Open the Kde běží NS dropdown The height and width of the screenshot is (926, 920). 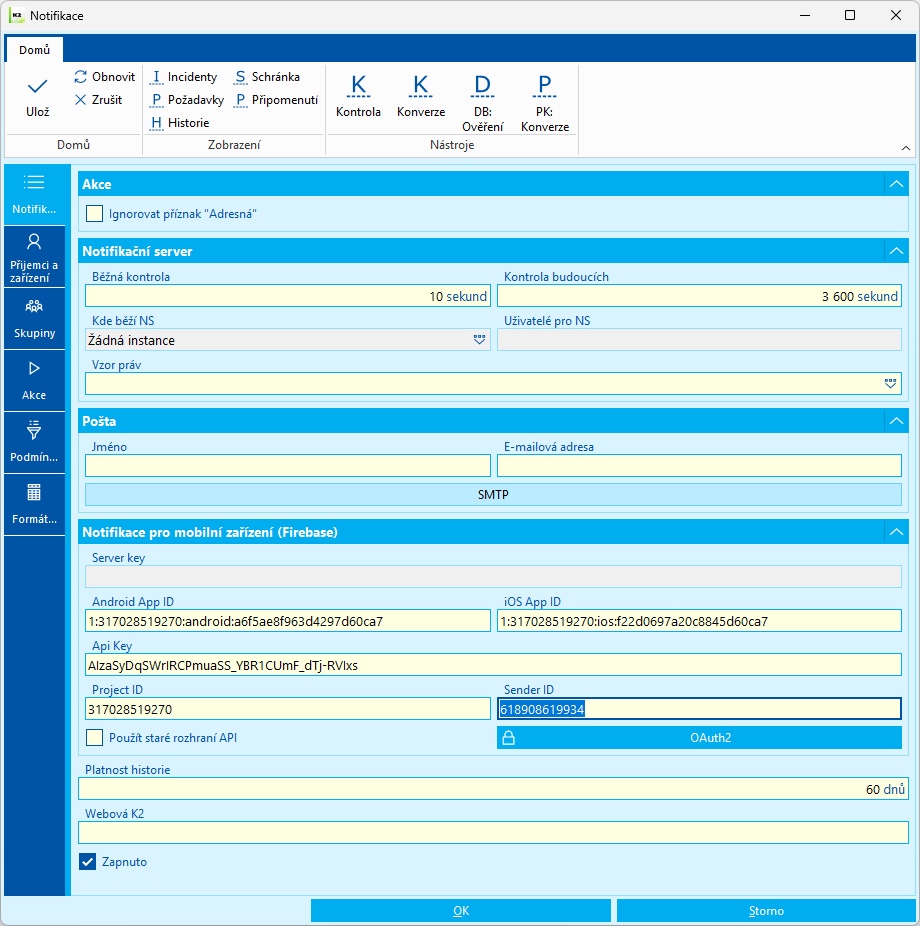479,340
